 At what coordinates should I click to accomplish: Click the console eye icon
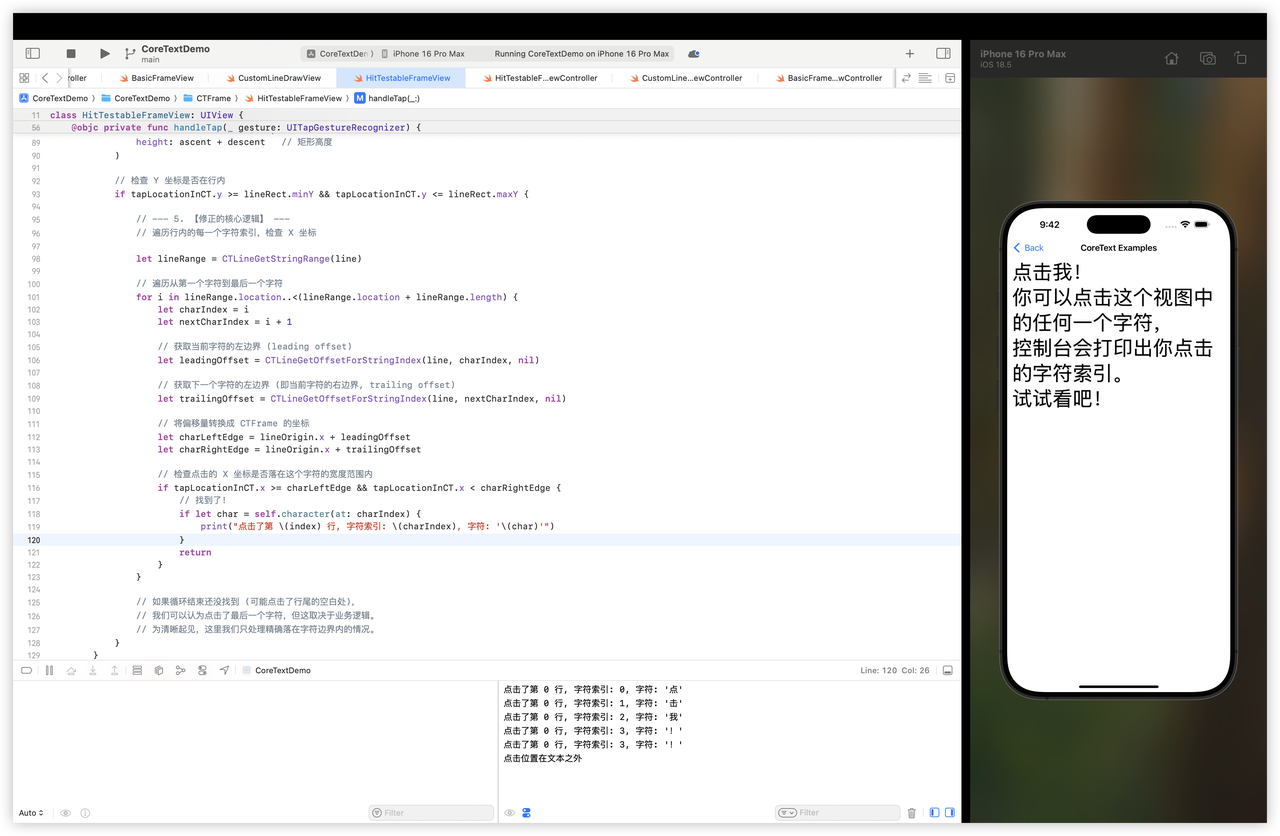pyautogui.click(x=509, y=813)
